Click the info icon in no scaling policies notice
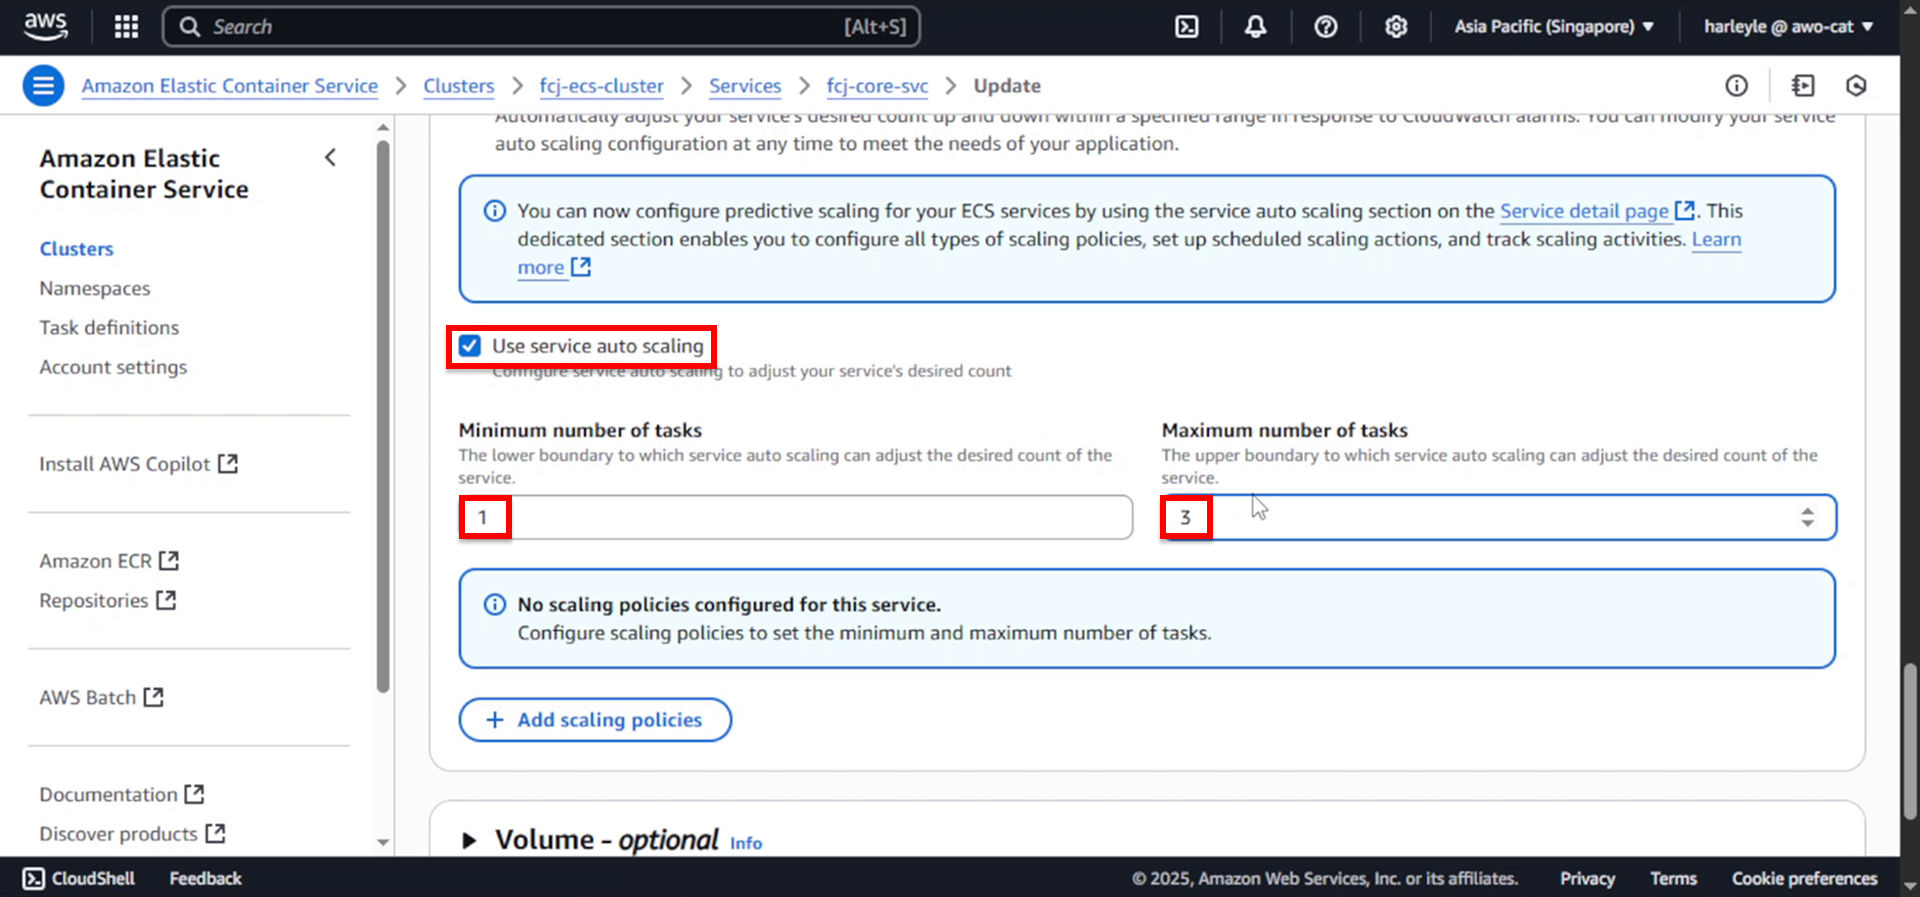The width and height of the screenshot is (1920, 897). [495, 605]
